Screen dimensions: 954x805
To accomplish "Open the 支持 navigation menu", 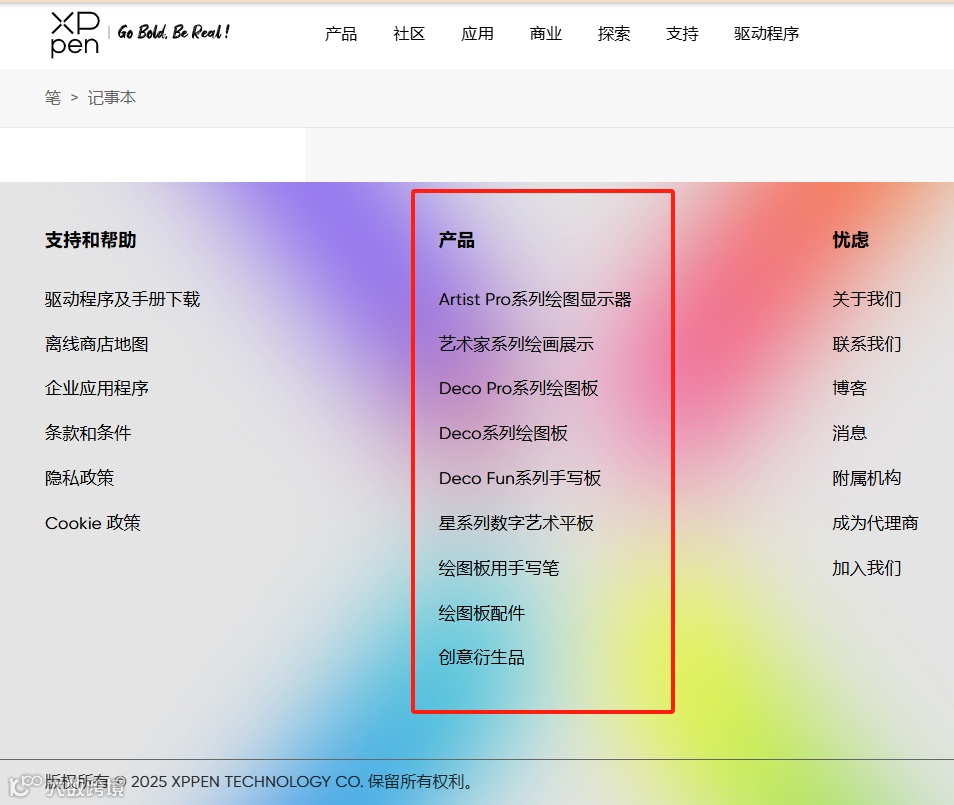I will 682,33.
